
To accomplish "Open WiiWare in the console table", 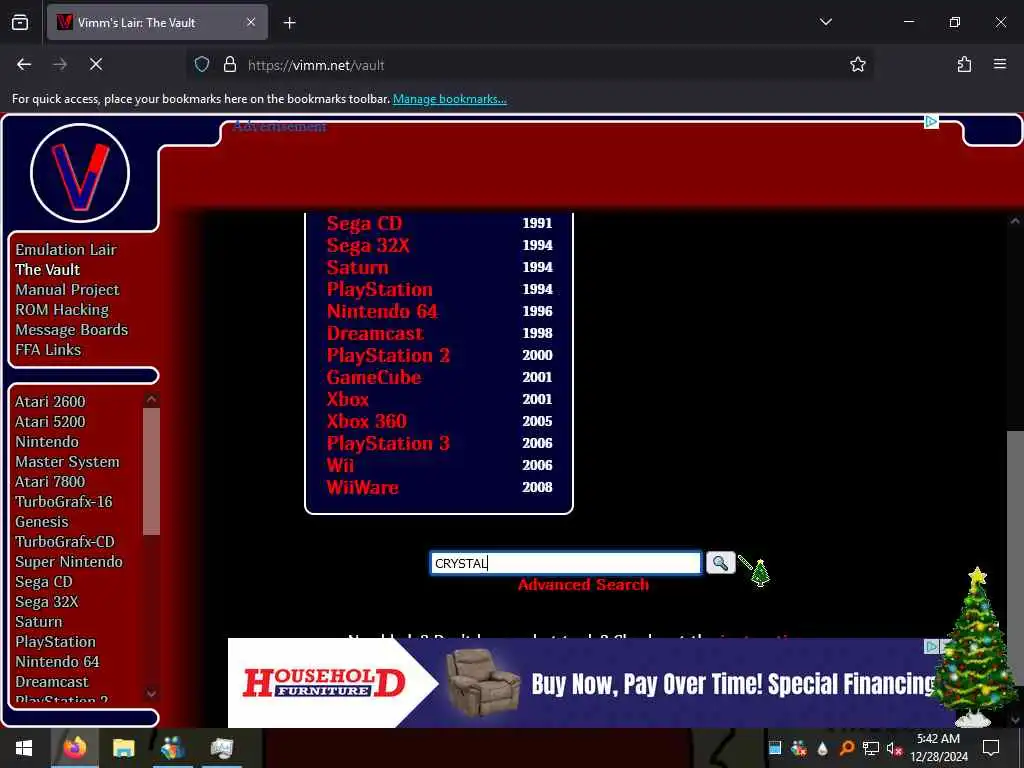I will pyautogui.click(x=362, y=487).
